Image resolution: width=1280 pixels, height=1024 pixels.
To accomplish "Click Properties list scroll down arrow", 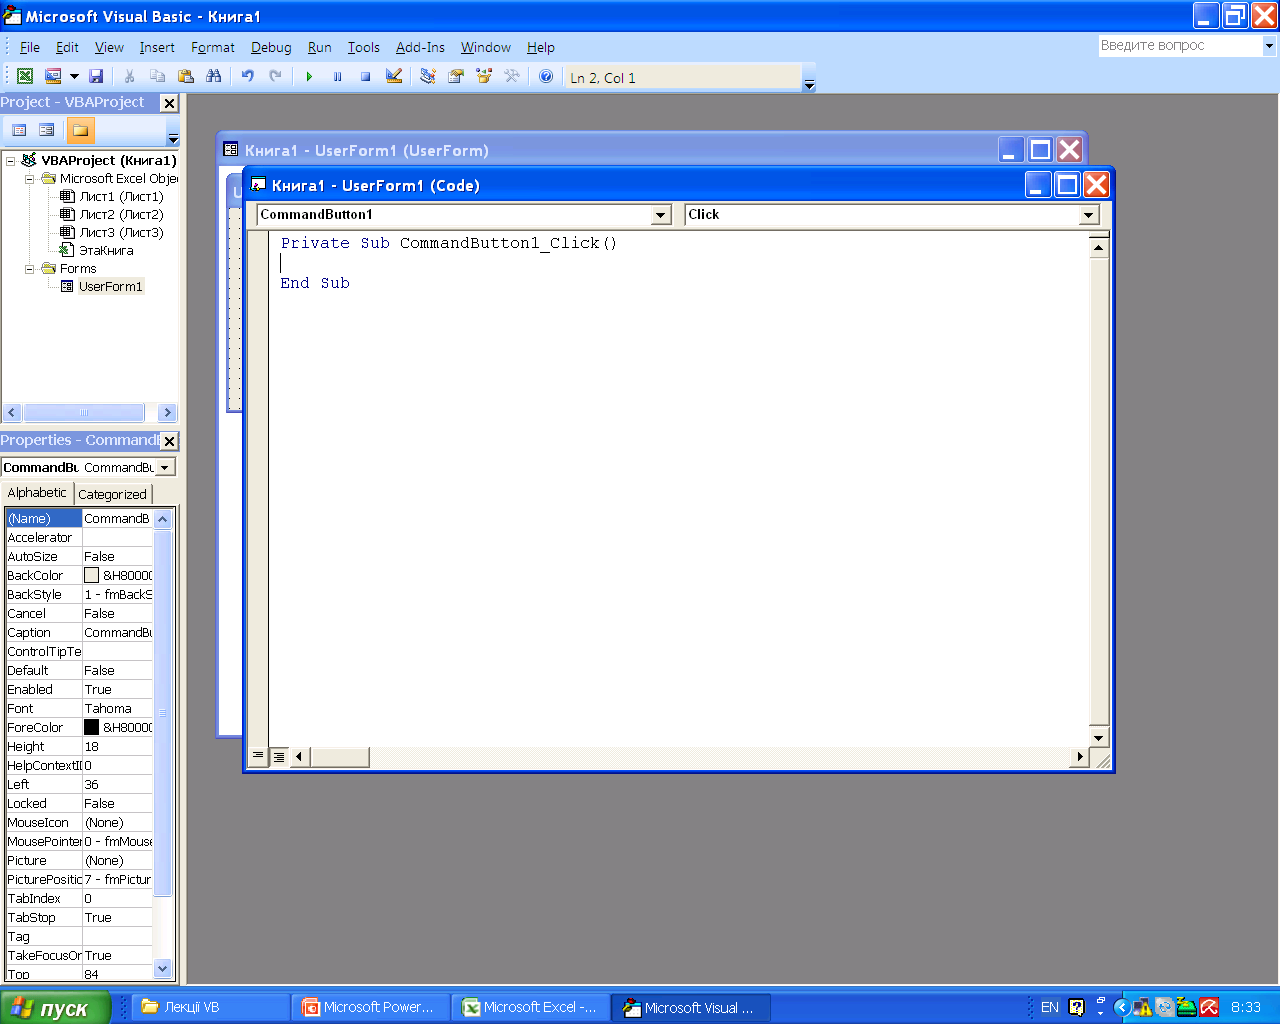I will [x=163, y=968].
